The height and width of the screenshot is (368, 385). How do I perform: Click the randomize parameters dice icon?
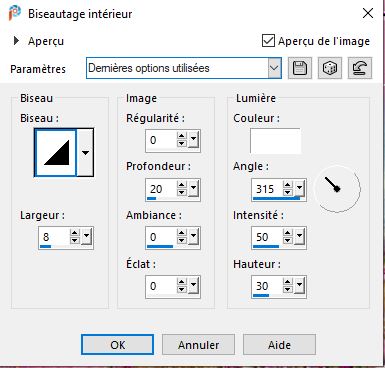click(330, 68)
